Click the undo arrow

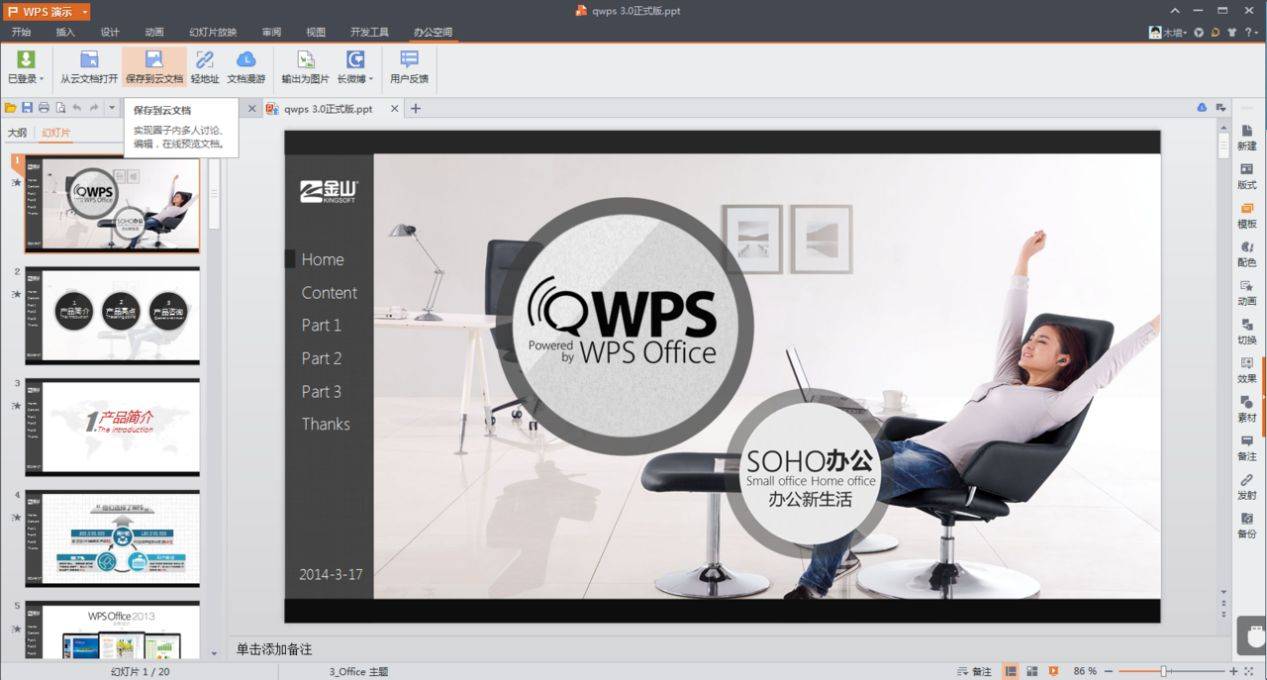77,108
